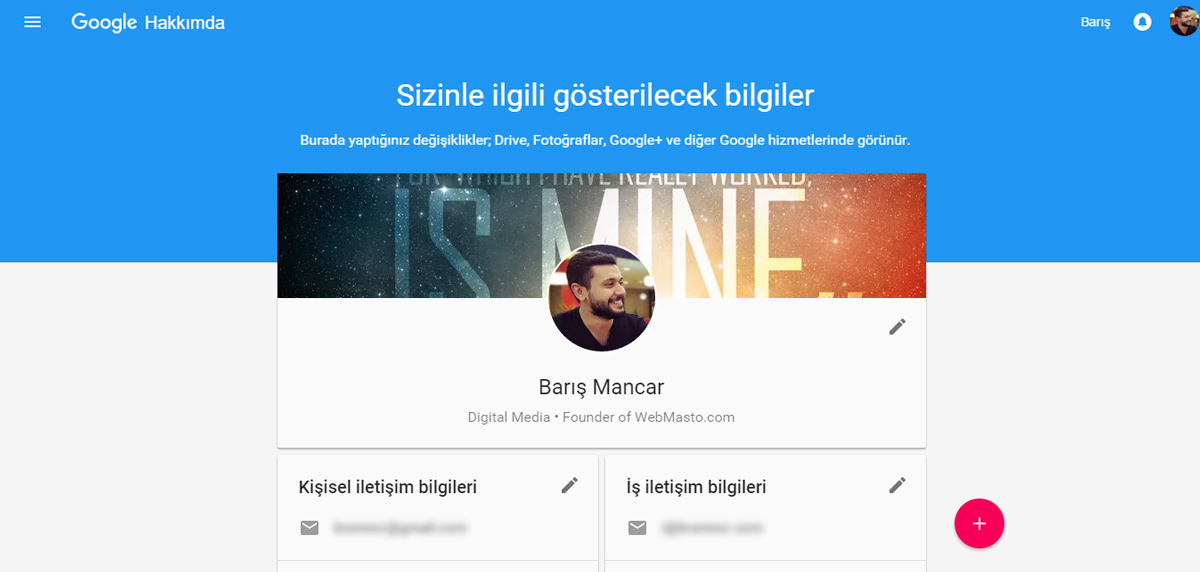
Task: Open the account avatar in the top bar
Action: coord(1184,21)
